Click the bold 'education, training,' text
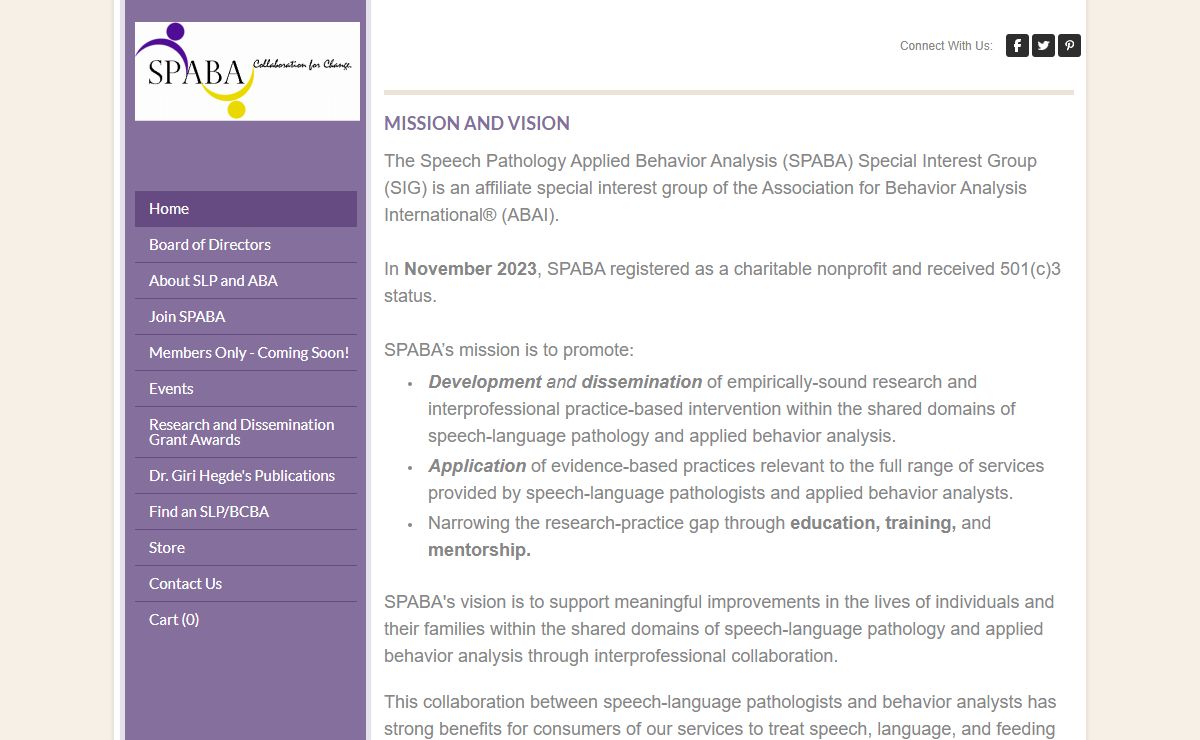Viewport: 1200px width, 740px height. [873, 523]
